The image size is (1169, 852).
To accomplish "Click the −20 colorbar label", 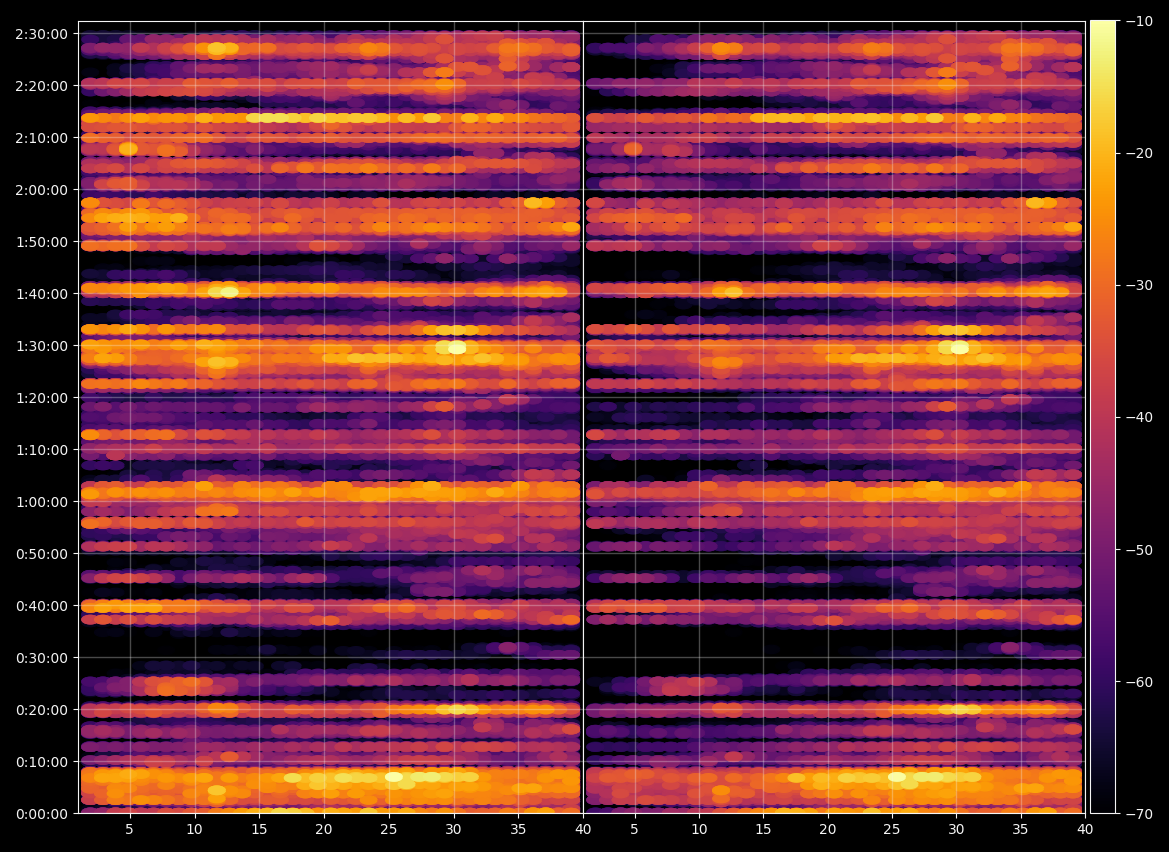I will [x=1138, y=154].
